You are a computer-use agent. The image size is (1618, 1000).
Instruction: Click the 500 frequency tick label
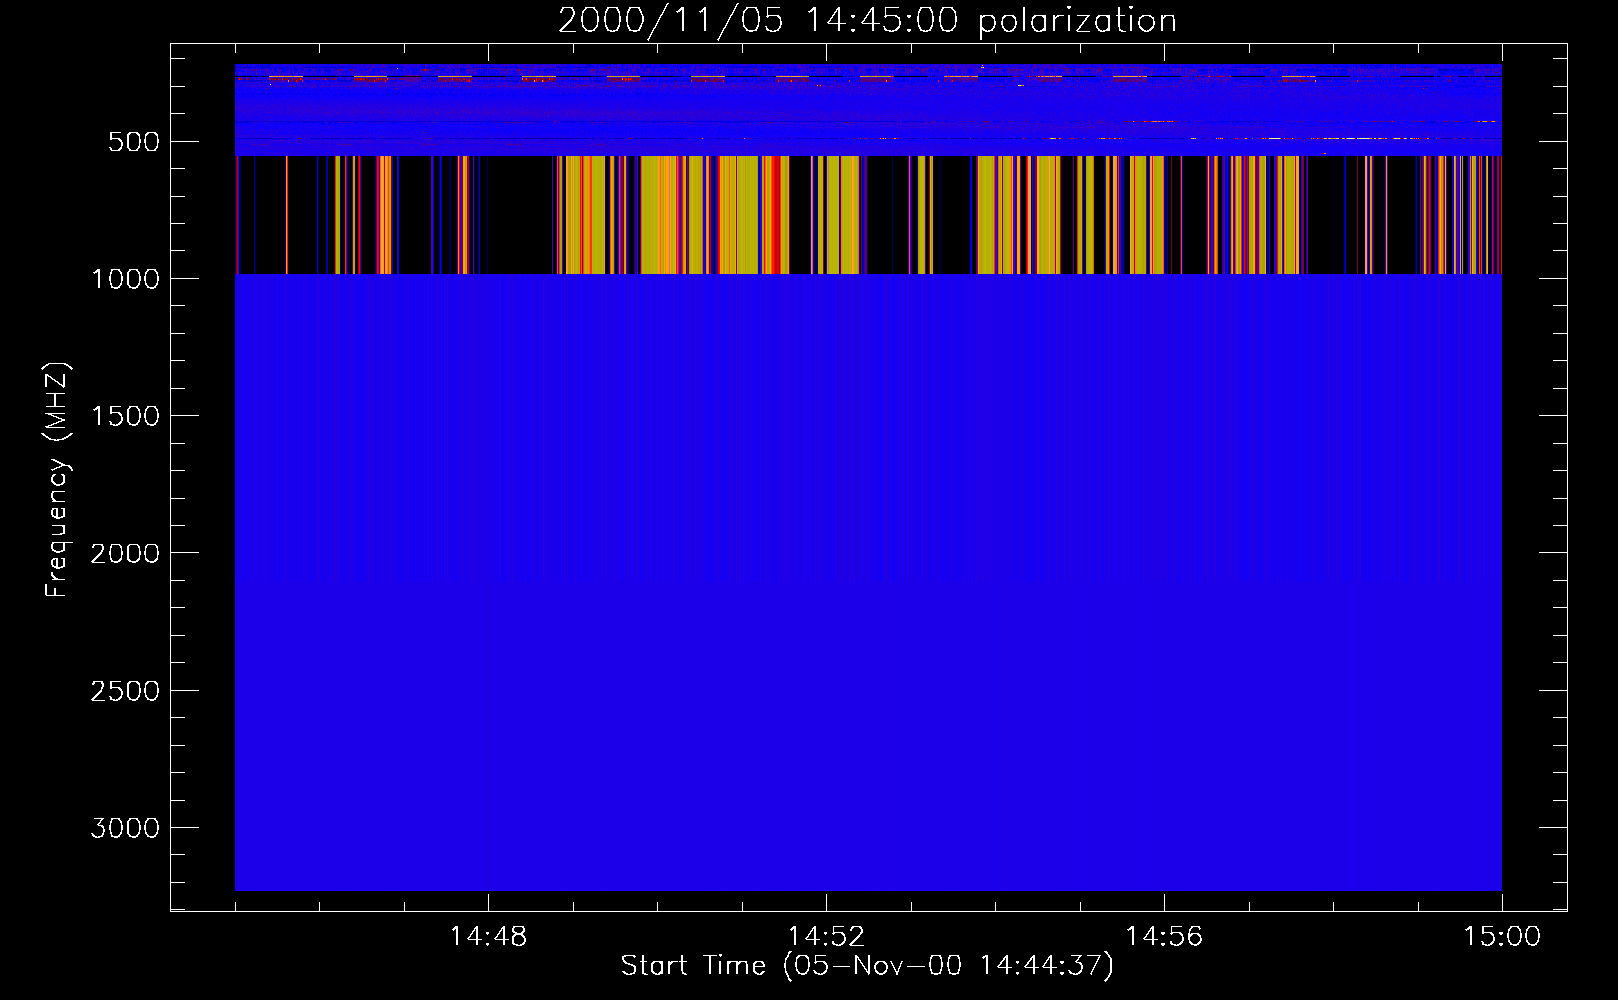click(x=134, y=142)
